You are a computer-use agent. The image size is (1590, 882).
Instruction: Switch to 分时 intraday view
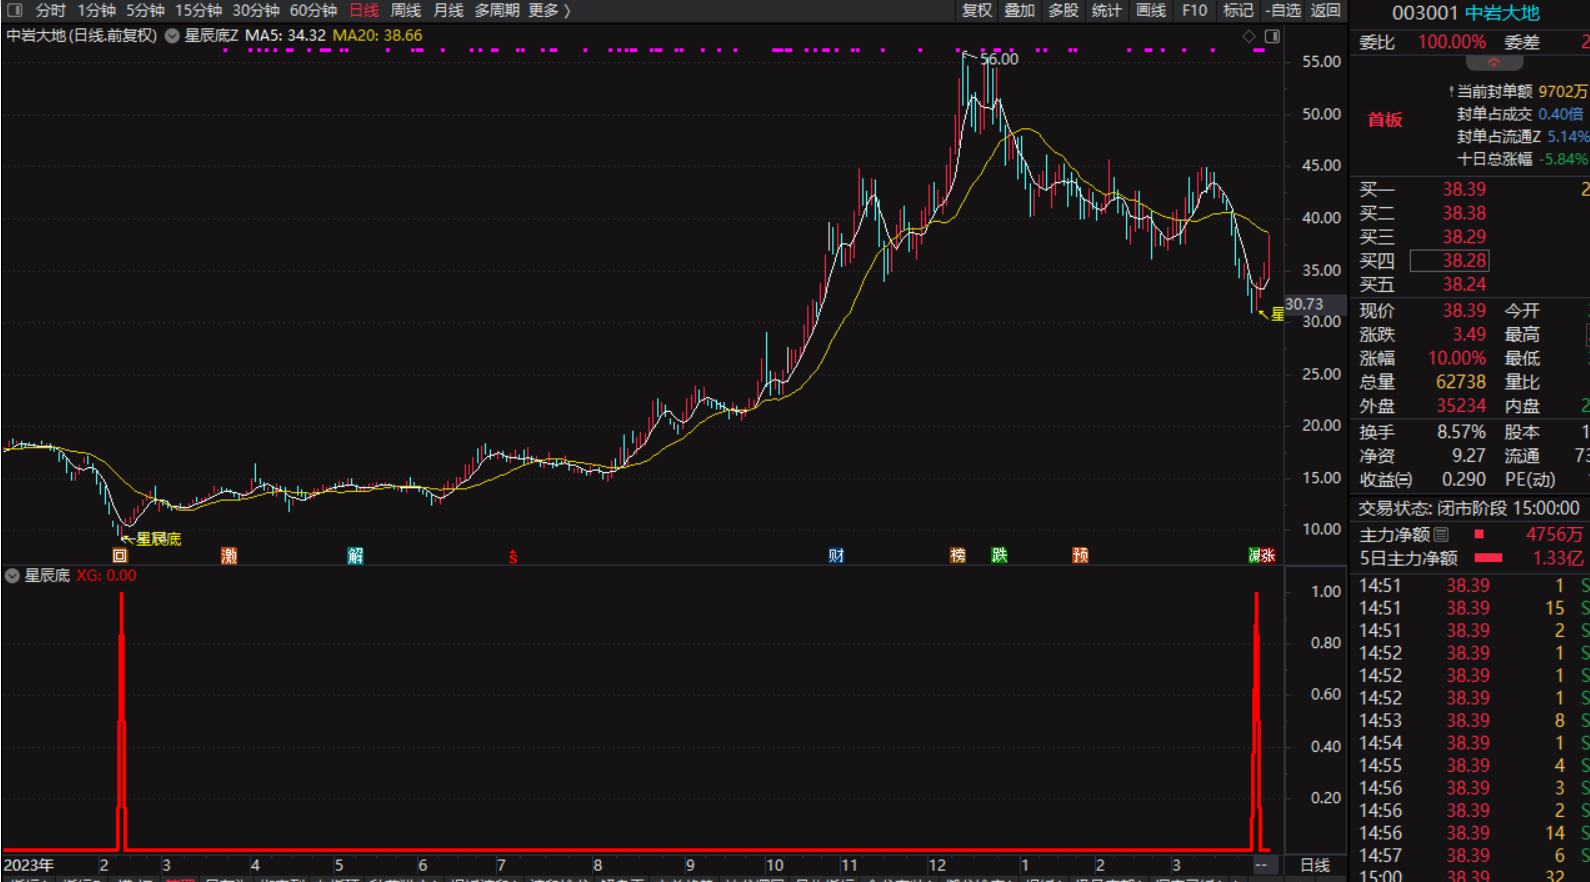pyautogui.click(x=50, y=10)
